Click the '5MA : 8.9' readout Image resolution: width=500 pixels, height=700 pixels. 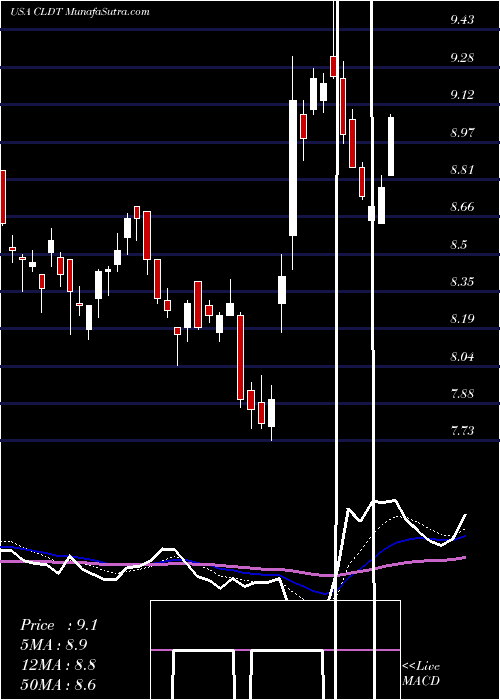[54, 645]
